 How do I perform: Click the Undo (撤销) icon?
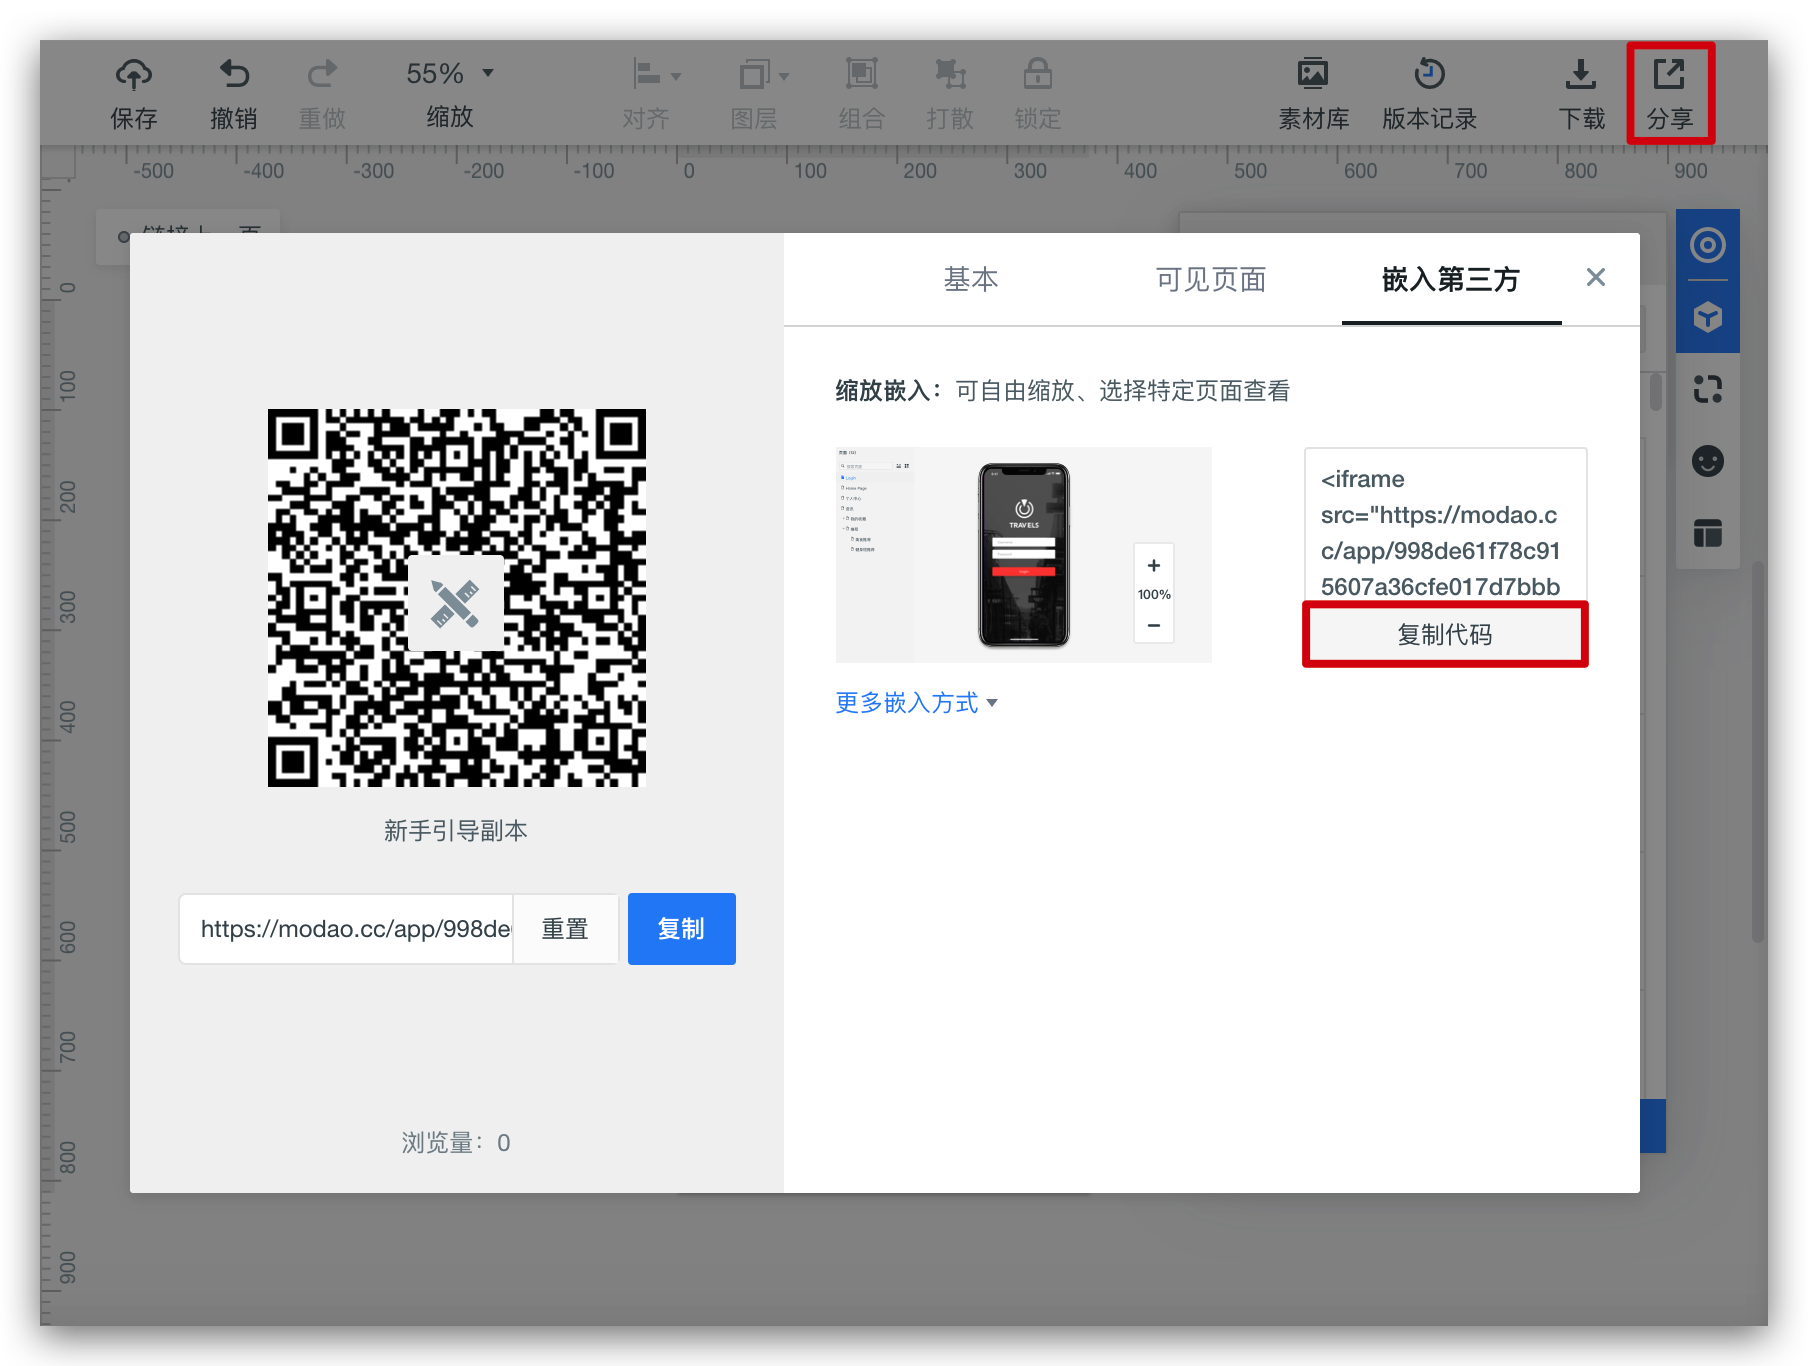tap(234, 74)
